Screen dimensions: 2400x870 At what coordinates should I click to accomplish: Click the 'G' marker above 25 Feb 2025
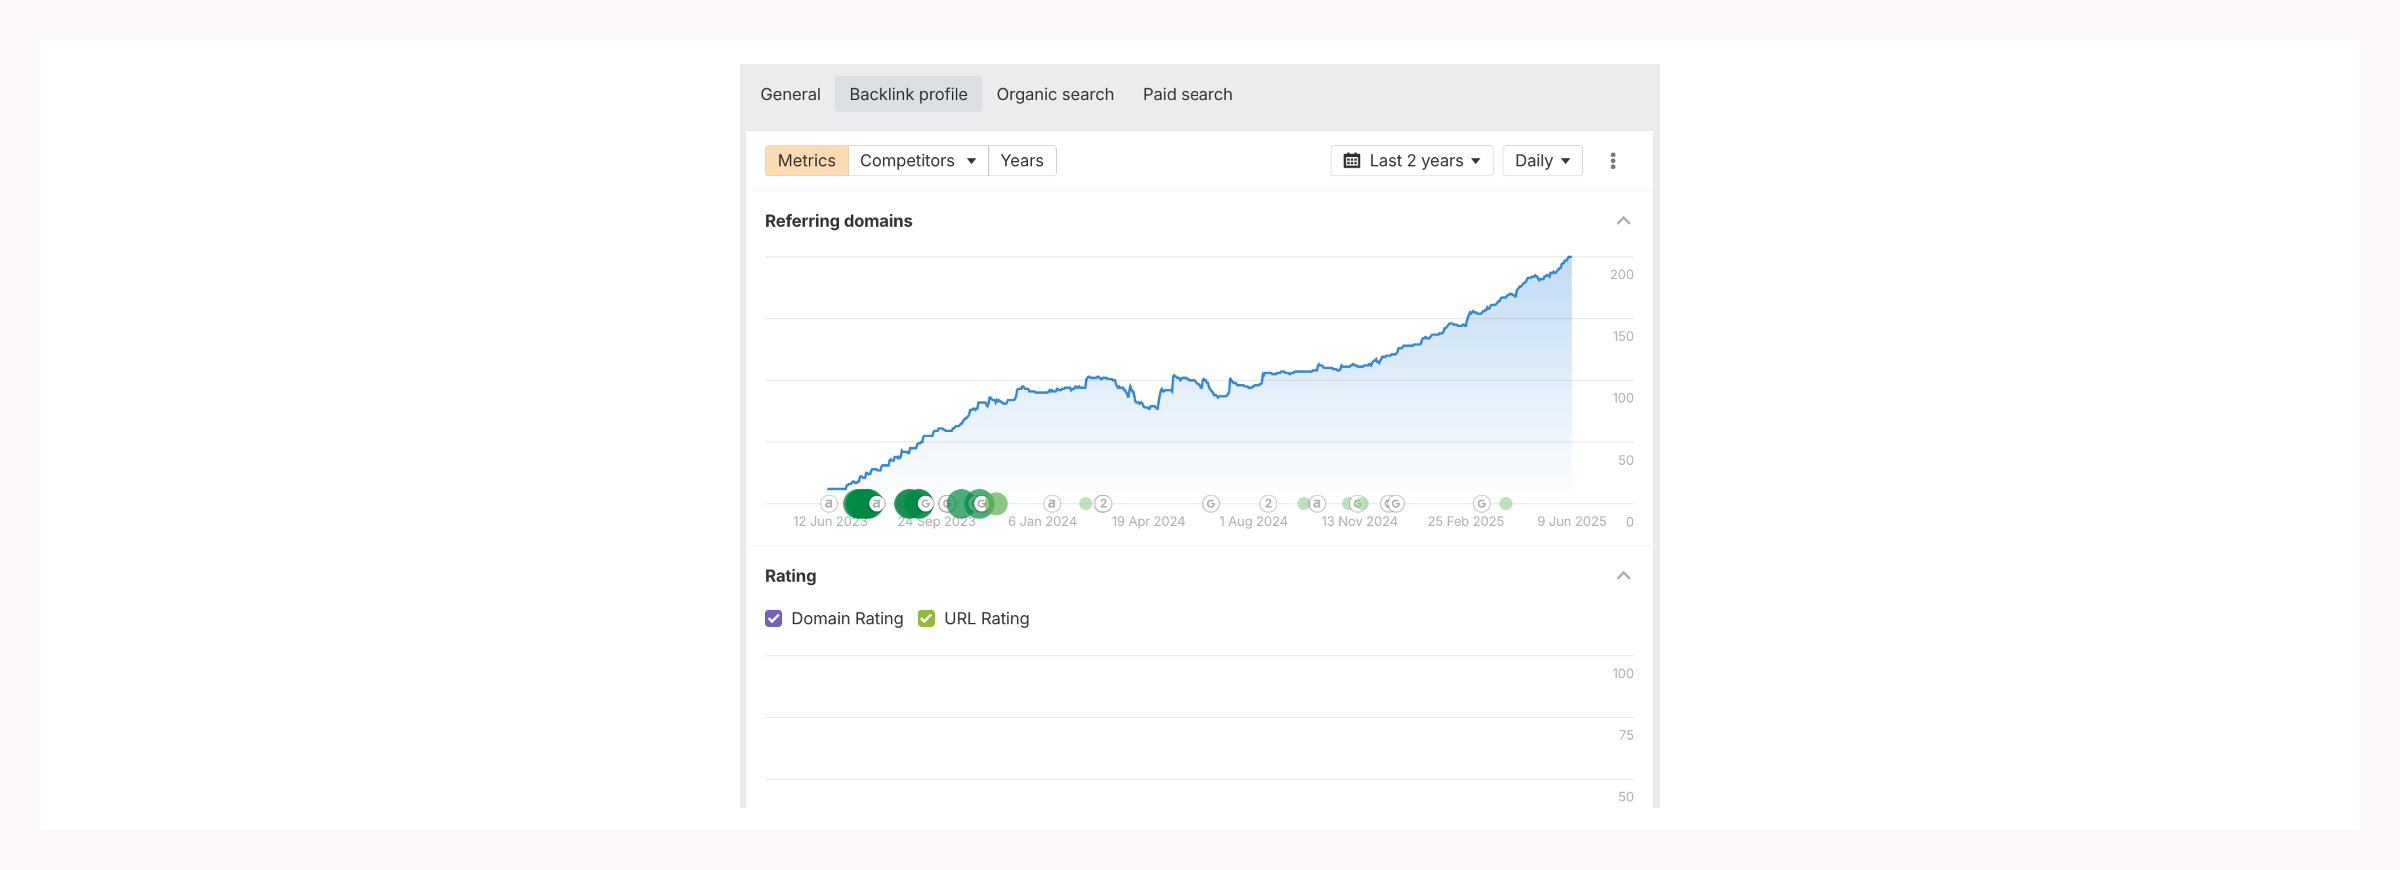(x=1482, y=504)
